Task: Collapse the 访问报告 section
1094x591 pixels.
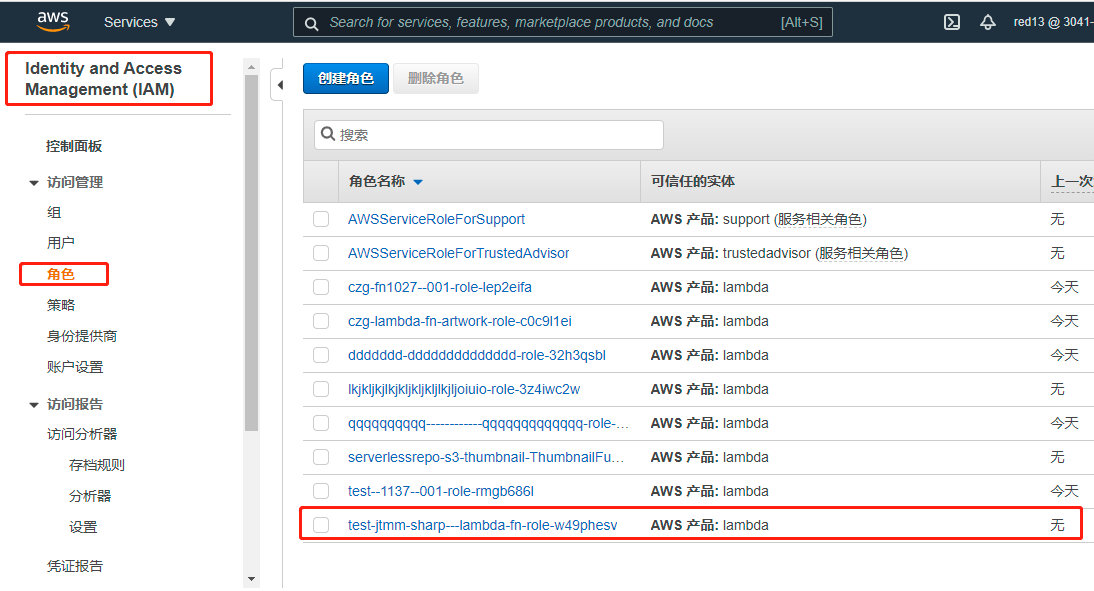Action: [33, 405]
